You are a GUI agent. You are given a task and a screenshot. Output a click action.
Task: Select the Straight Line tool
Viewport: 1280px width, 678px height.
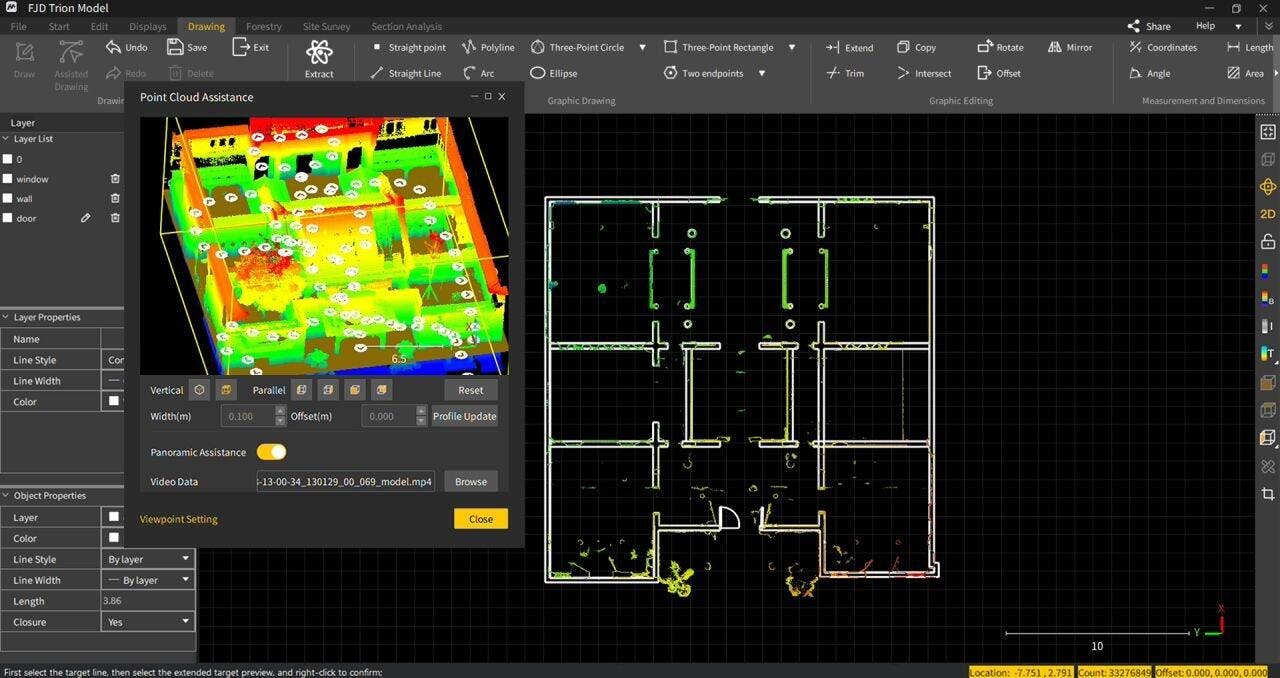(x=405, y=73)
